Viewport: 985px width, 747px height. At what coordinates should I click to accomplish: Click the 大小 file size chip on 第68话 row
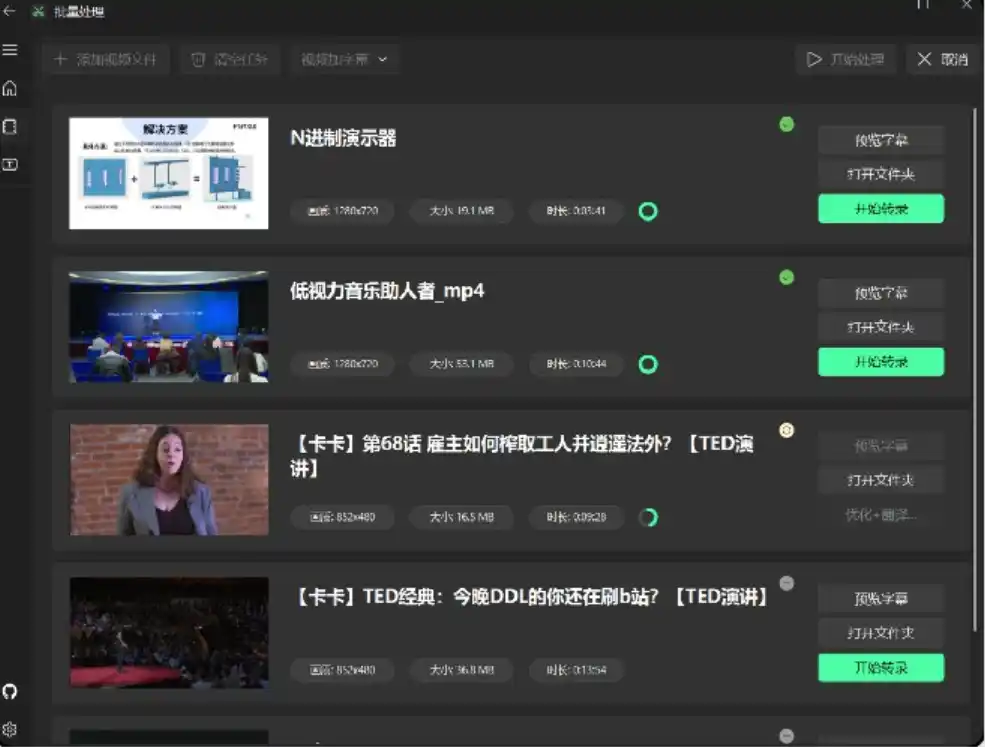tap(462, 517)
